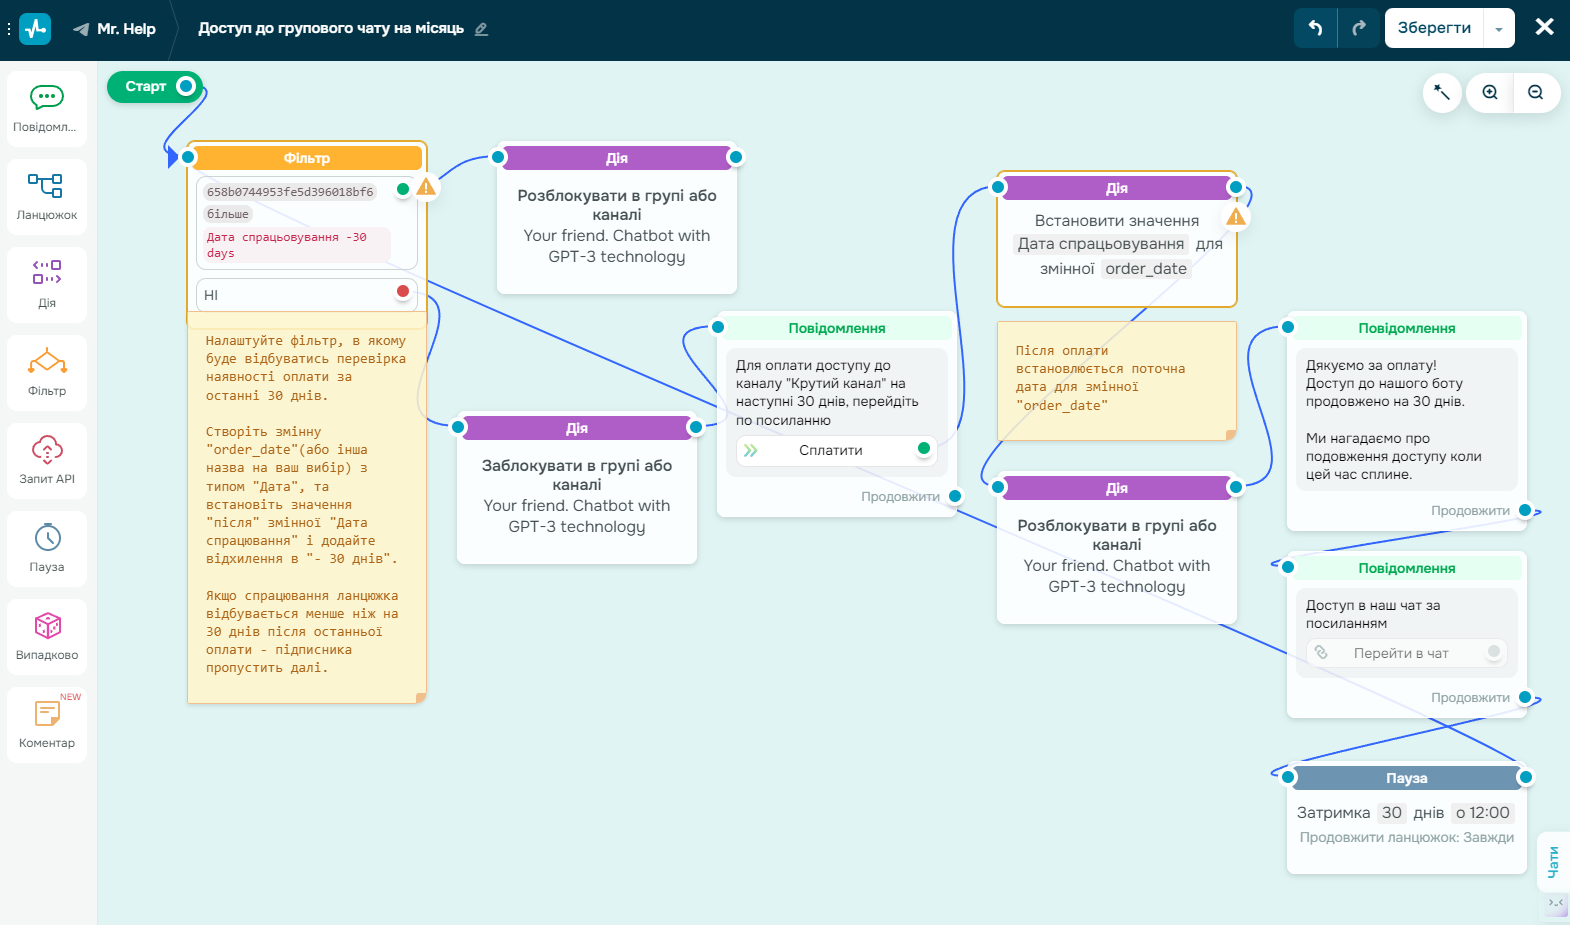Add a Повідомлення message block from sidebar
Image resolution: width=1570 pixels, height=925 pixels.
pos(47,108)
